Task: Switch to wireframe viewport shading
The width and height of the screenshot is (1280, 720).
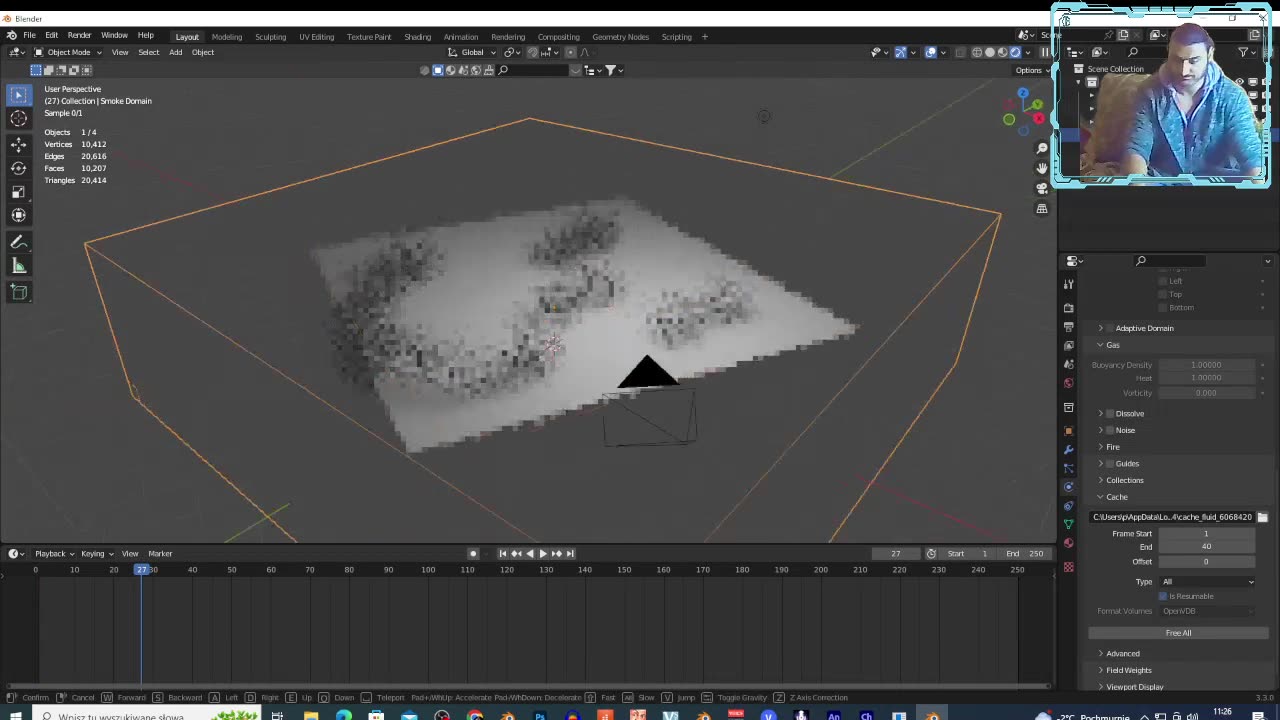Action: coord(977,52)
